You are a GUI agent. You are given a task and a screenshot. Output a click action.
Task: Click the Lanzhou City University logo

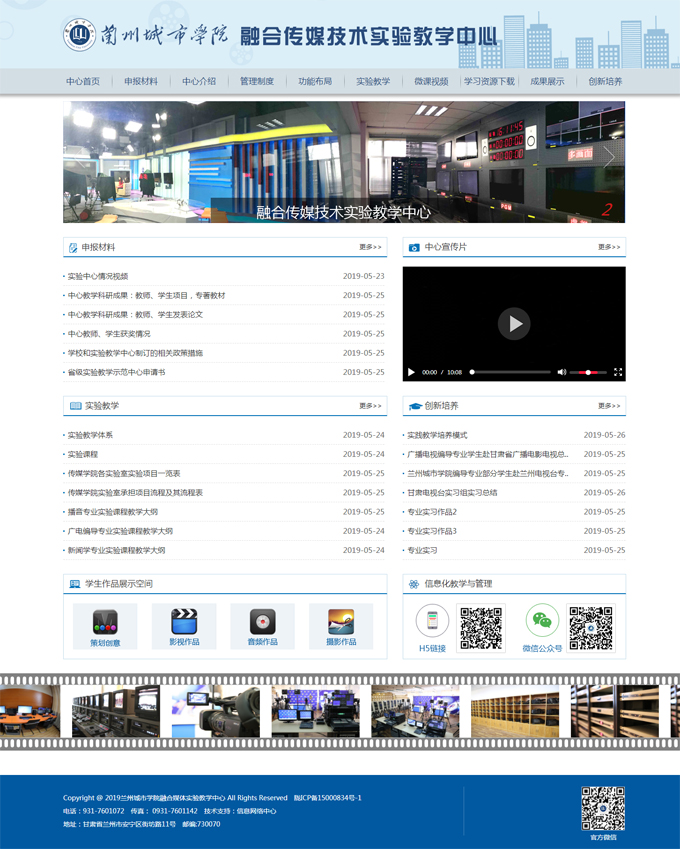[81, 36]
